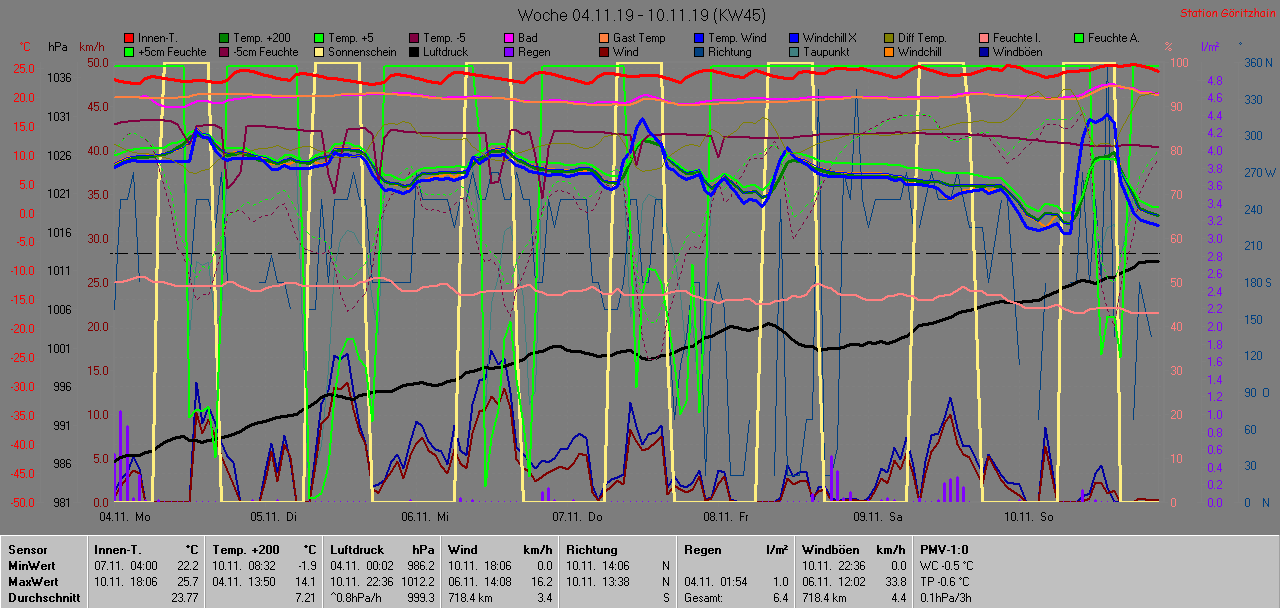Click the hPa axis unit label

[59, 47]
